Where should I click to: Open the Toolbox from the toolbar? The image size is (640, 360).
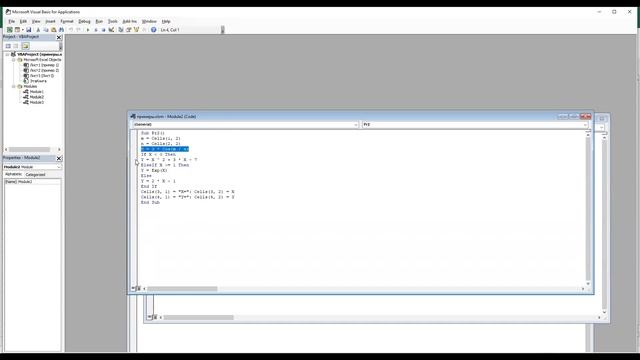pos(144,30)
